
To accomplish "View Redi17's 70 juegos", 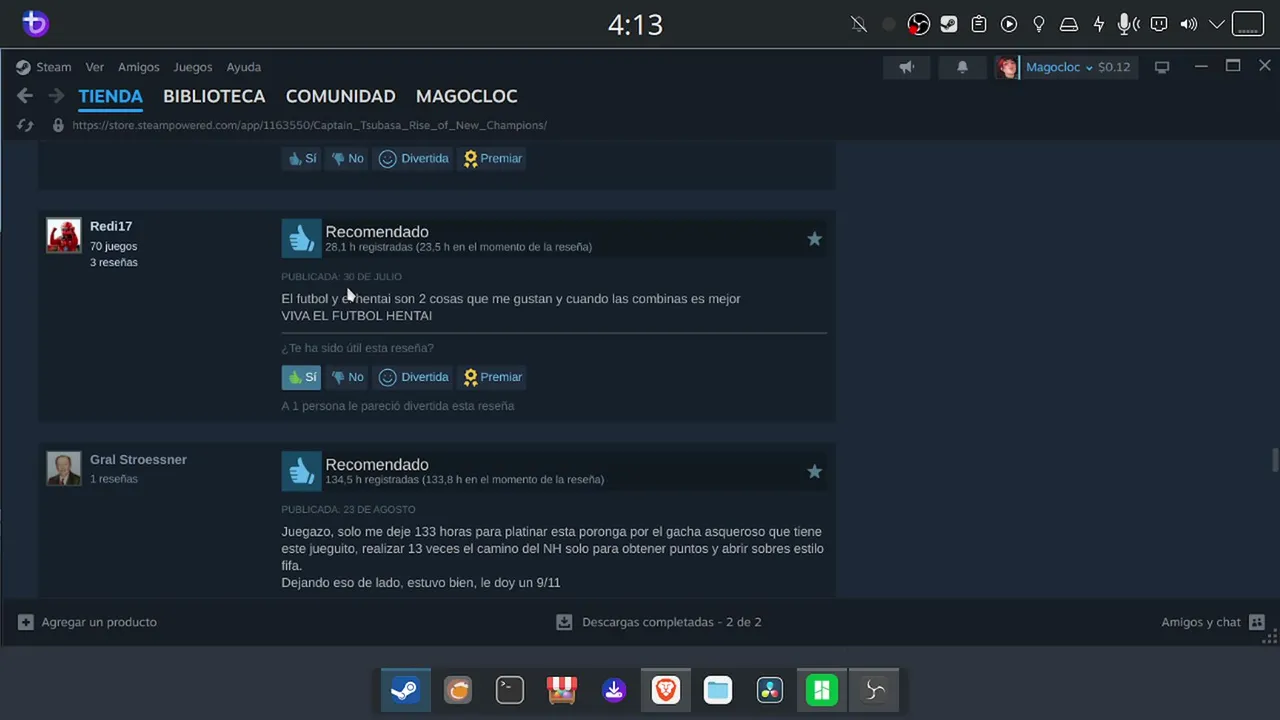I will point(114,246).
